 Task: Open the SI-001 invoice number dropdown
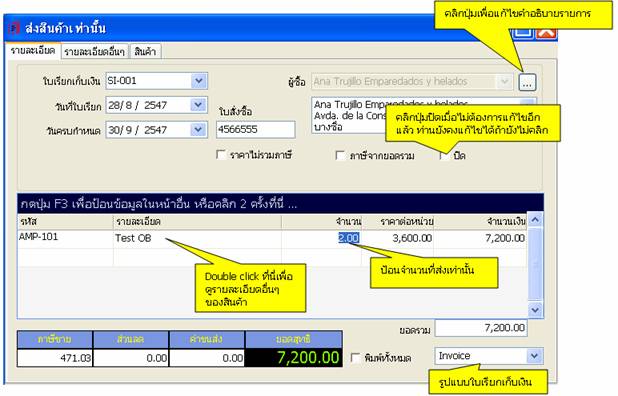pos(199,81)
